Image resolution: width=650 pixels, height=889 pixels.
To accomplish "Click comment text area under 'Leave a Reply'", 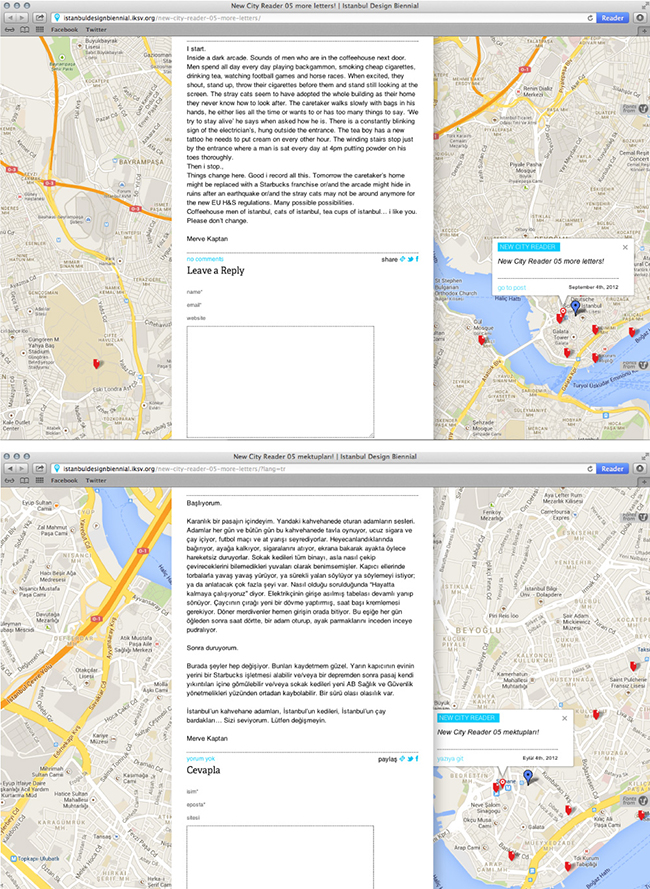I will (280, 382).
